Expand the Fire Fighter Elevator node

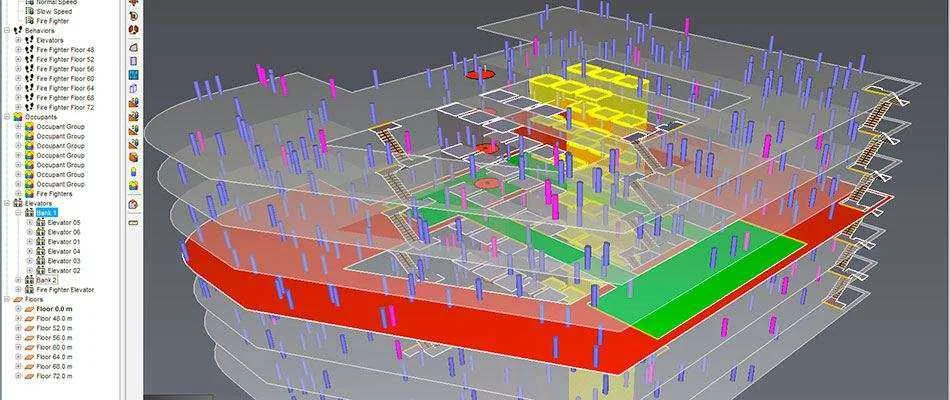pyautogui.click(x=18, y=290)
